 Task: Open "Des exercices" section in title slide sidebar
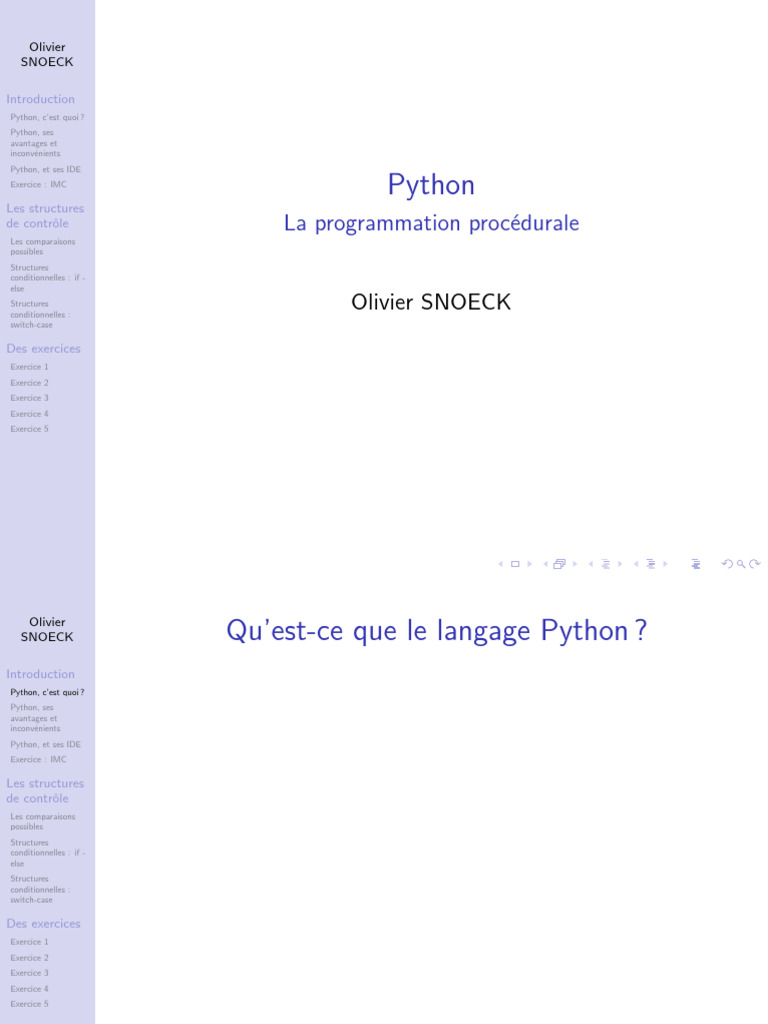pos(43,349)
